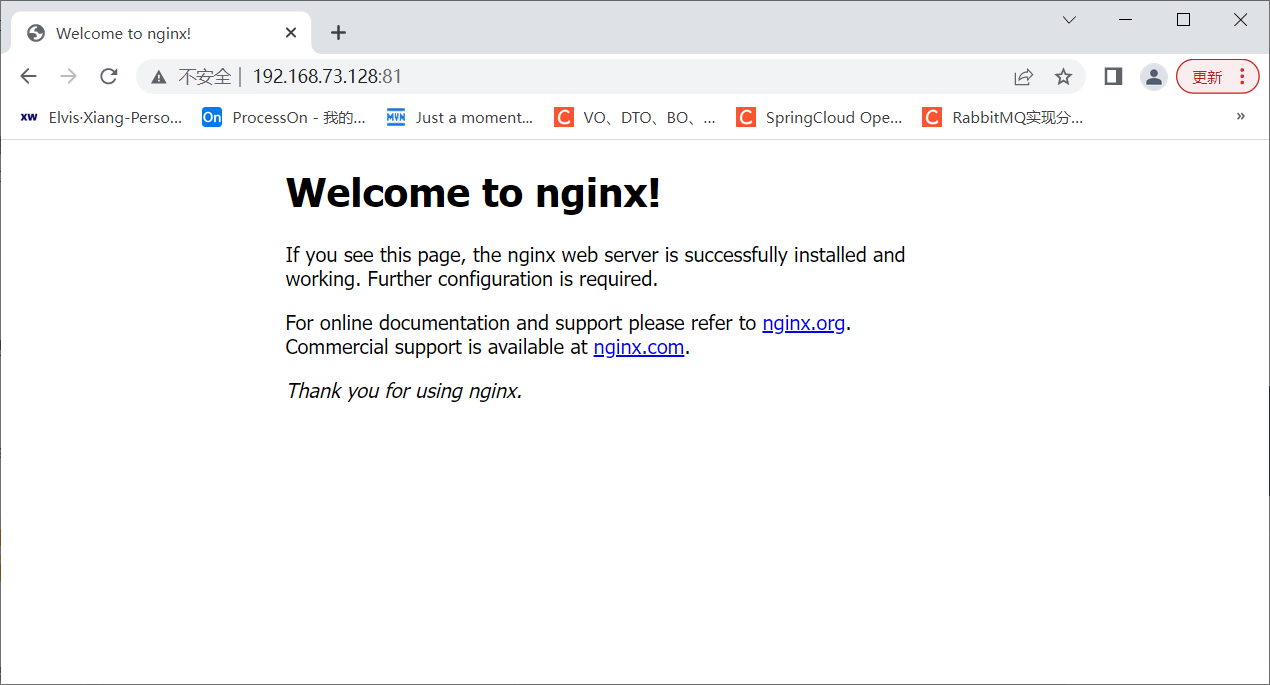Share this page via share icon
The image size is (1270, 685).
[1023, 77]
